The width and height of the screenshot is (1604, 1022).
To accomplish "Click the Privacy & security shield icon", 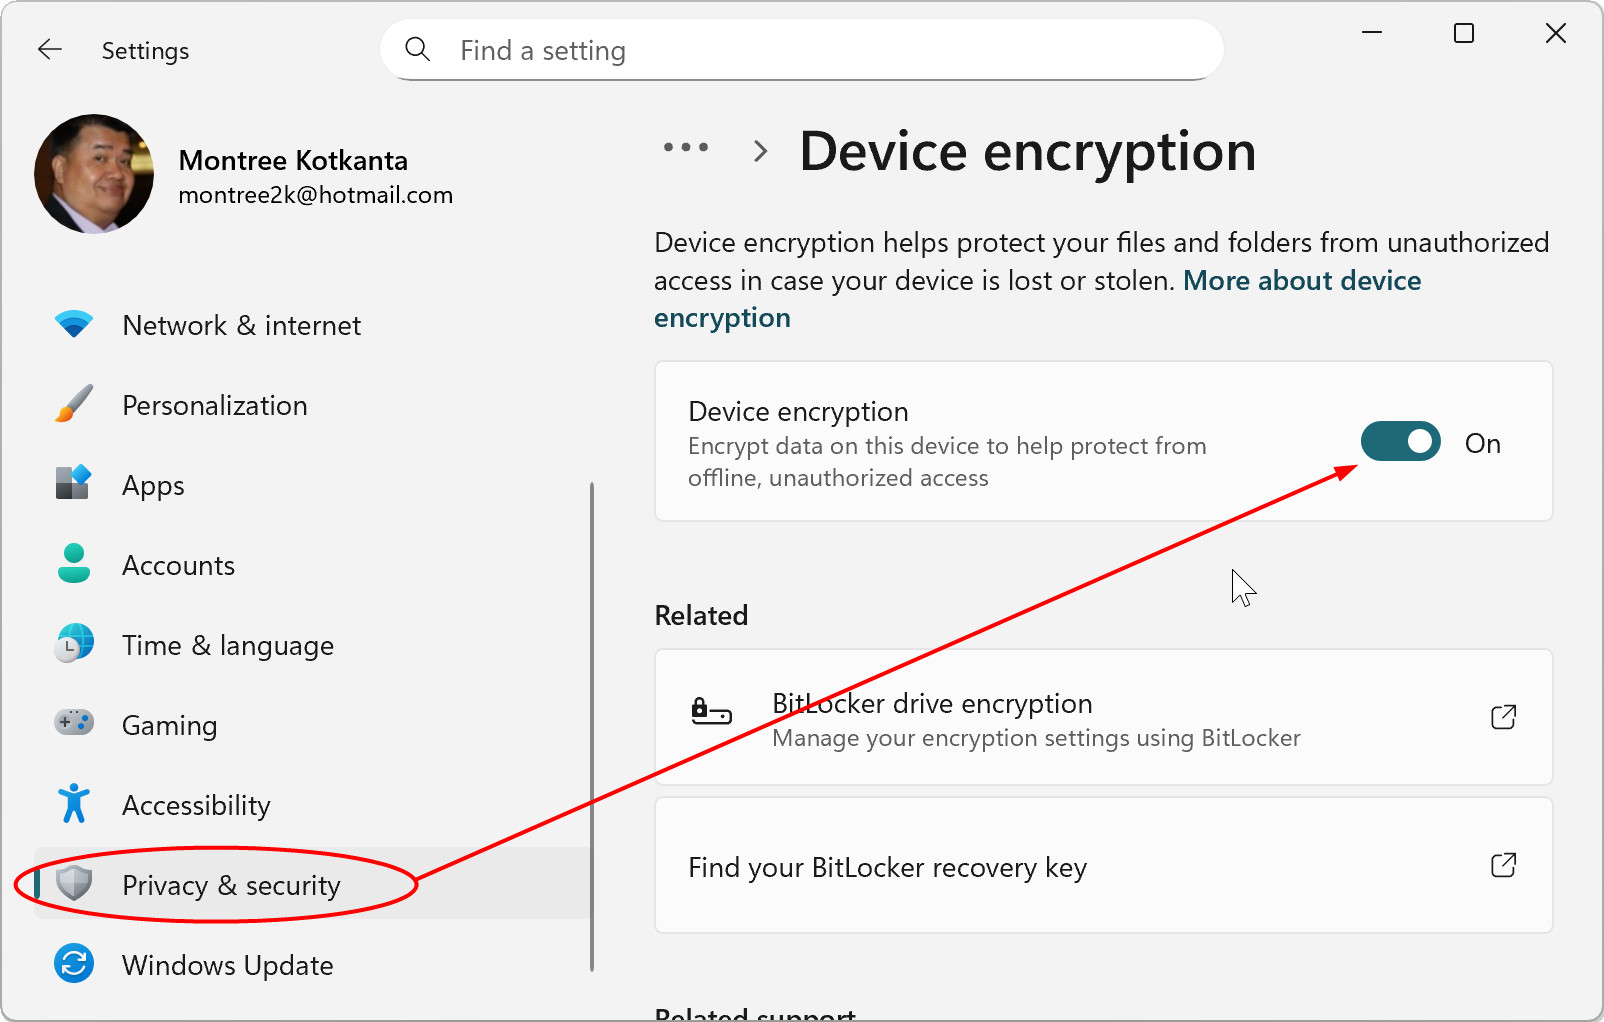I will click(73, 884).
